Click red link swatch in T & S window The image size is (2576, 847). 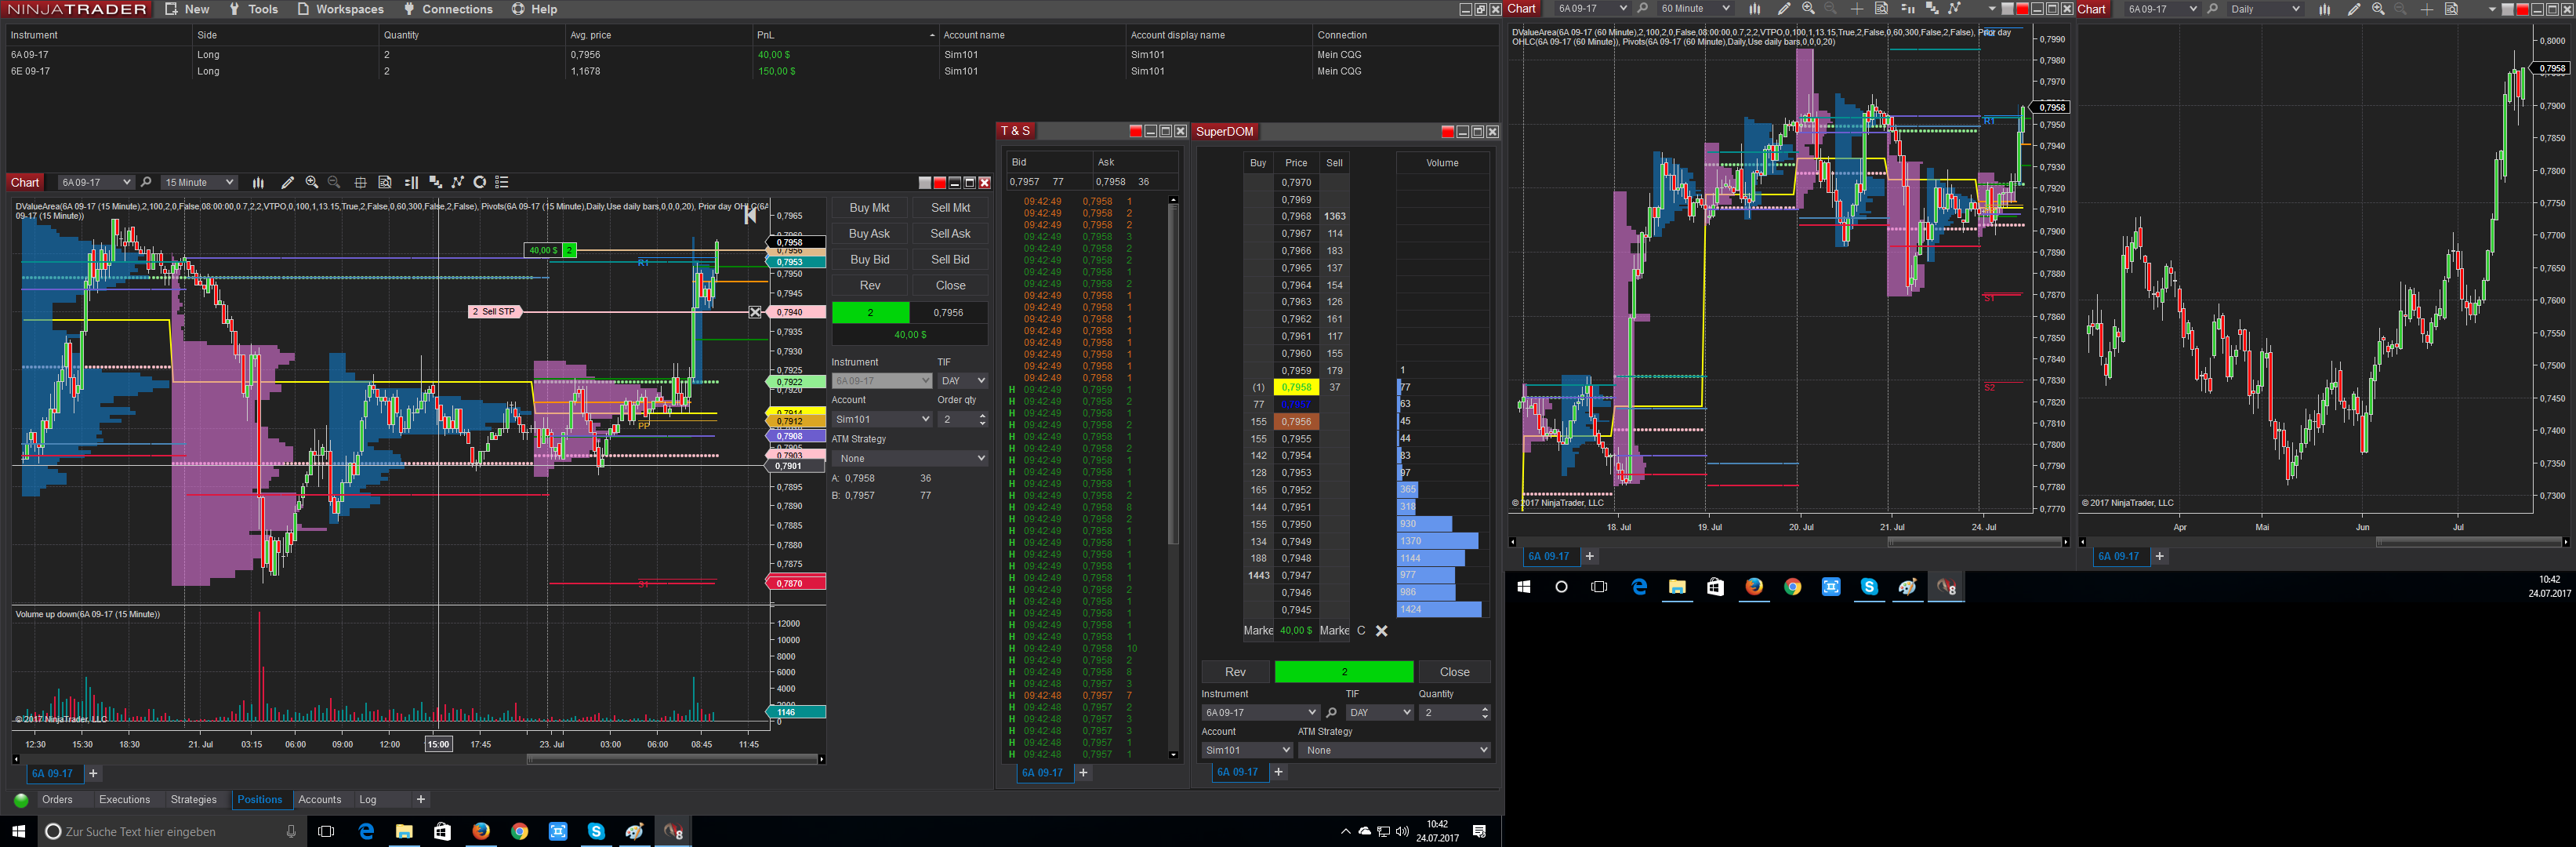tap(1135, 131)
